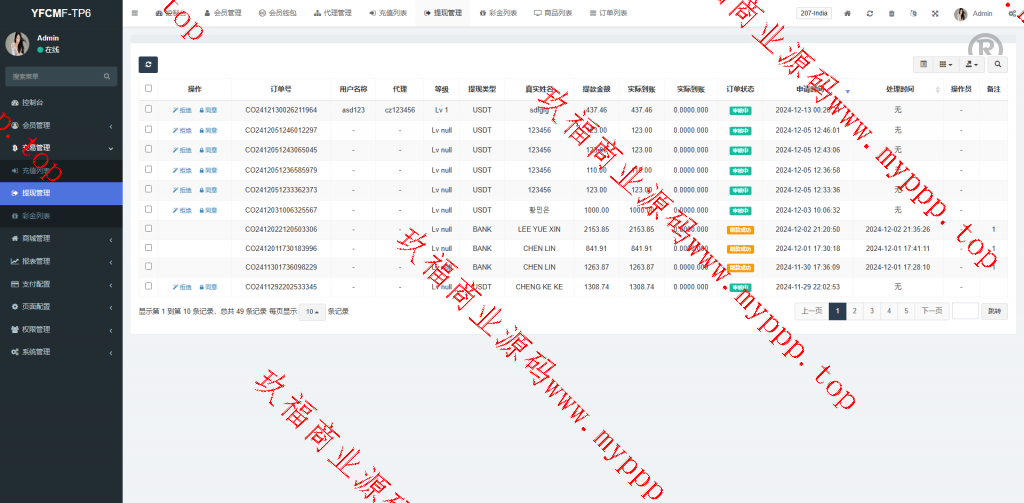Toggle the sidebar hamburger menu icon
1024x503 pixels.
coord(135,13)
